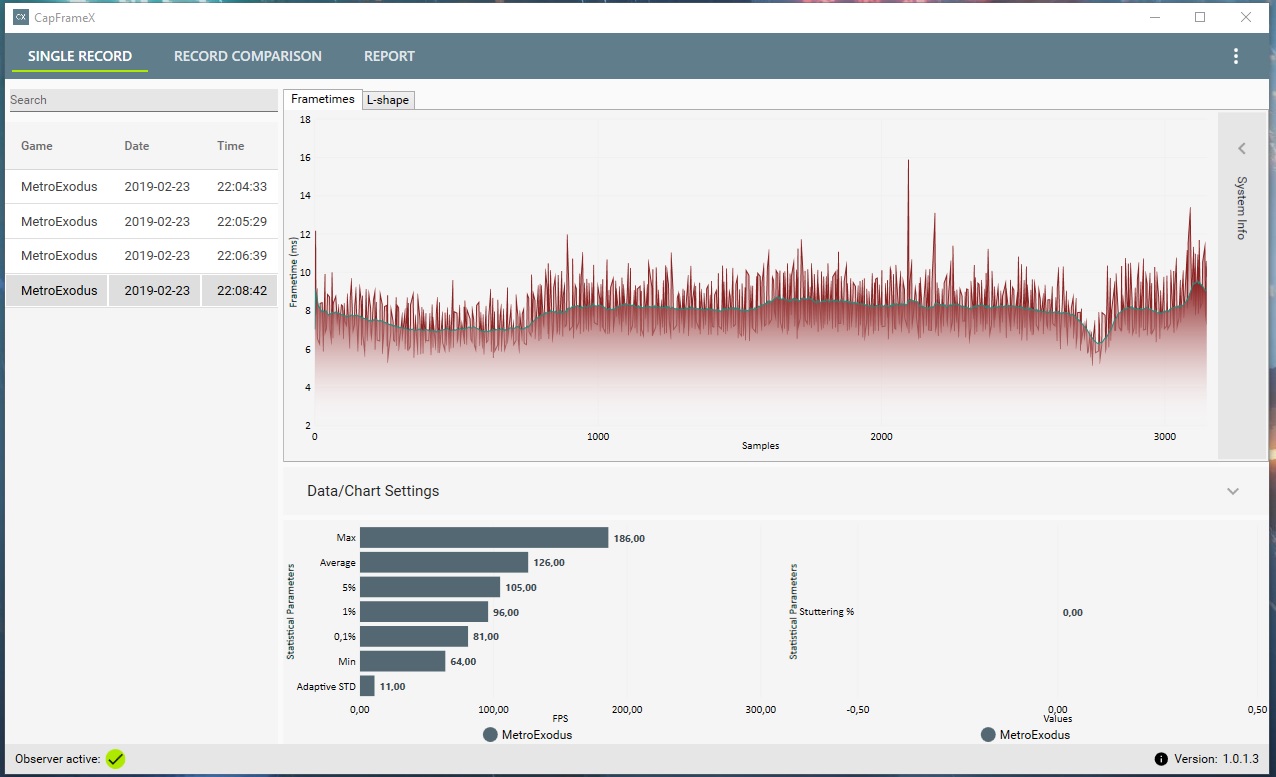Click the MetroExodus legend dot under FPS chart
1276x777 pixels.
pos(490,735)
